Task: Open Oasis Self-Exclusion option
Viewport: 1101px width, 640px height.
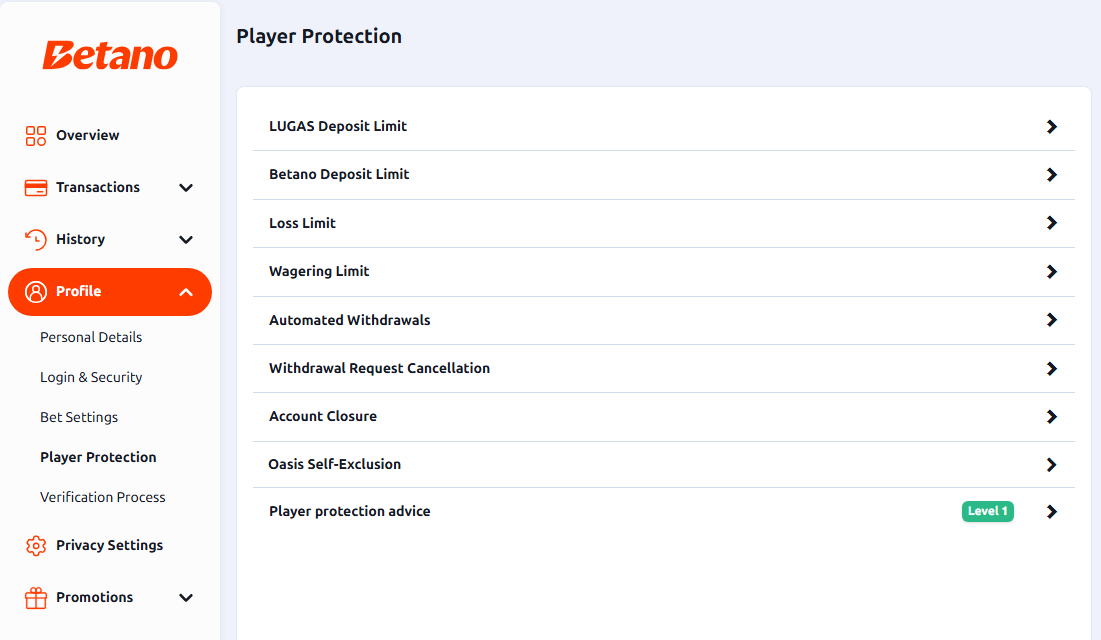Action: (x=664, y=464)
